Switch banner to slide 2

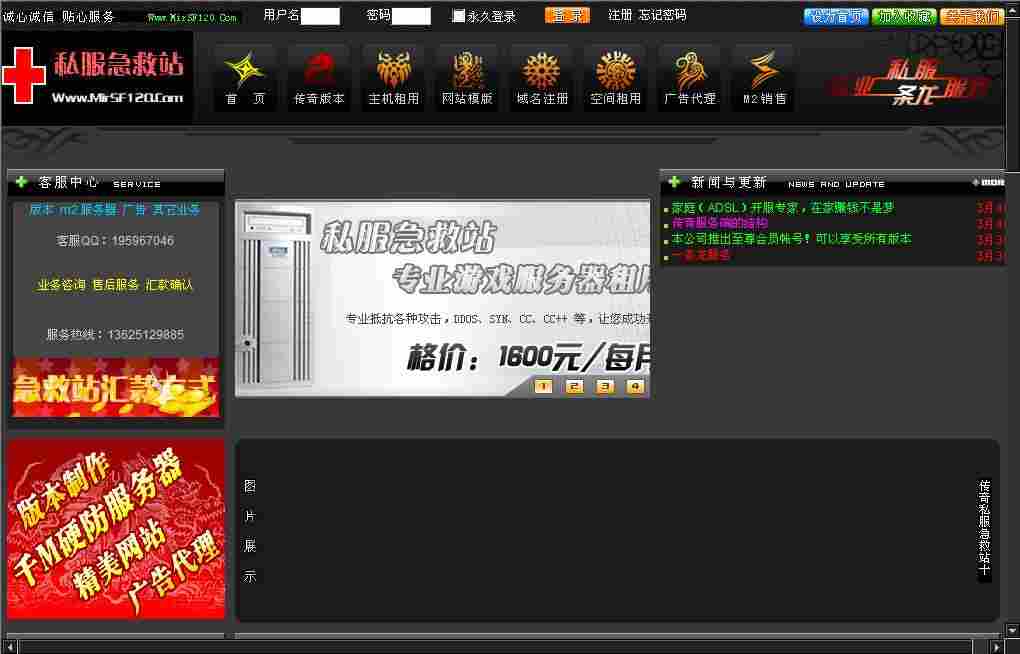[574, 386]
